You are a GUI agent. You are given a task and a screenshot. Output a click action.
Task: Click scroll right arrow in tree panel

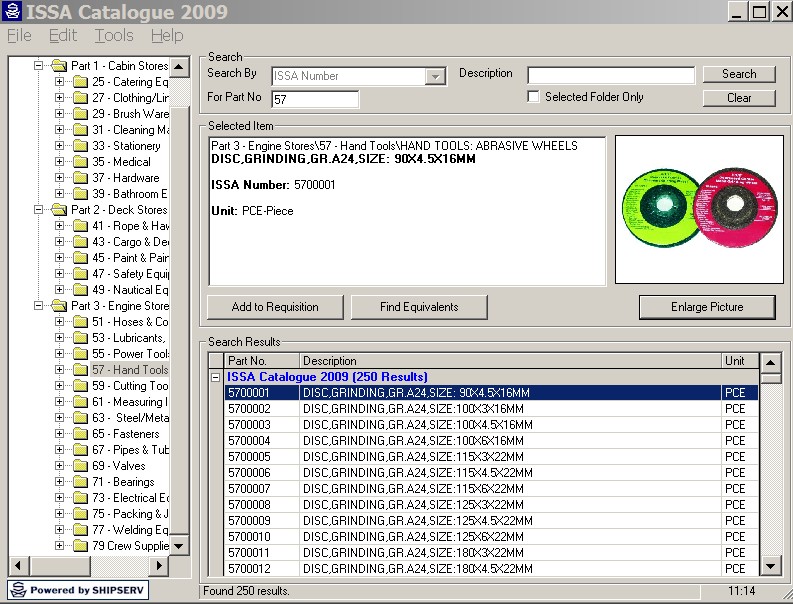click(x=159, y=565)
